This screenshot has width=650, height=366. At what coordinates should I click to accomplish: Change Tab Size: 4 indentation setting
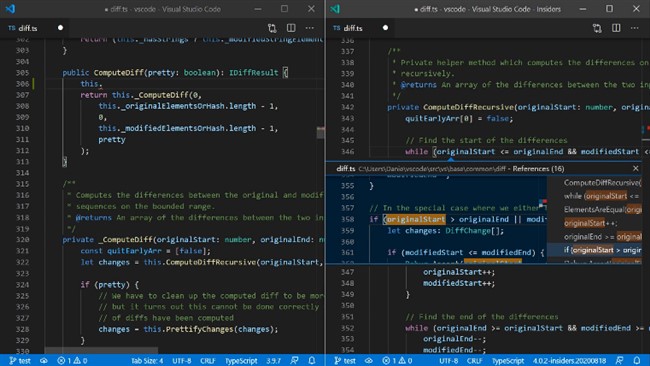(147, 361)
